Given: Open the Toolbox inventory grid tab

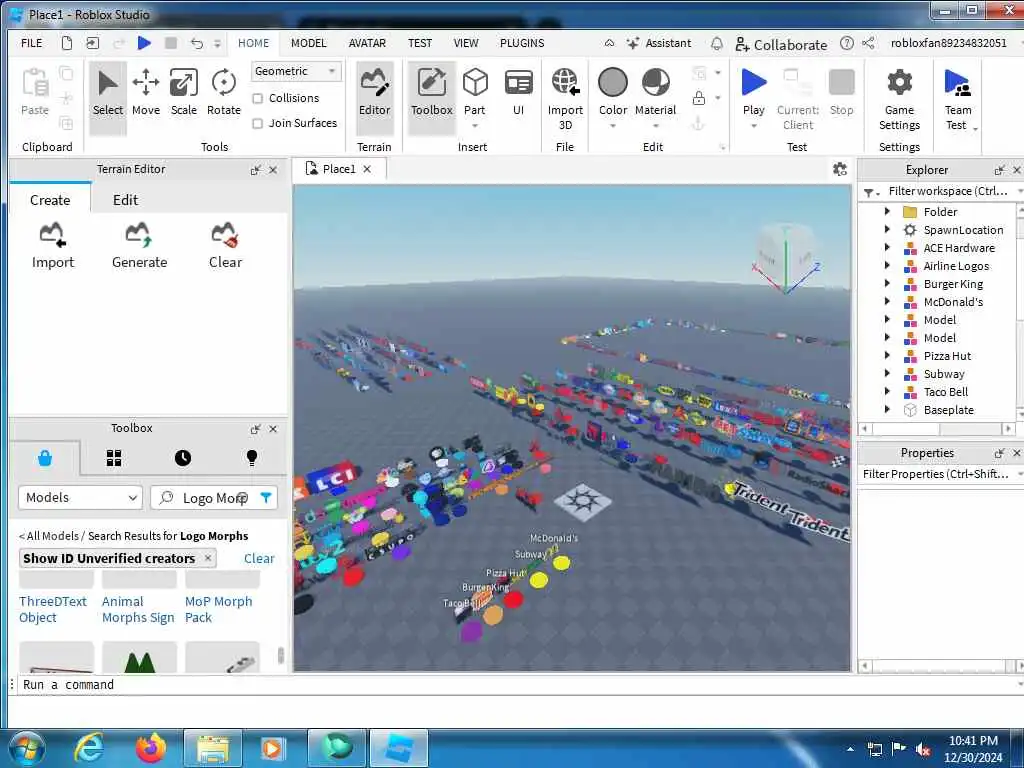Looking at the screenshot, I should tap(114, 458).
